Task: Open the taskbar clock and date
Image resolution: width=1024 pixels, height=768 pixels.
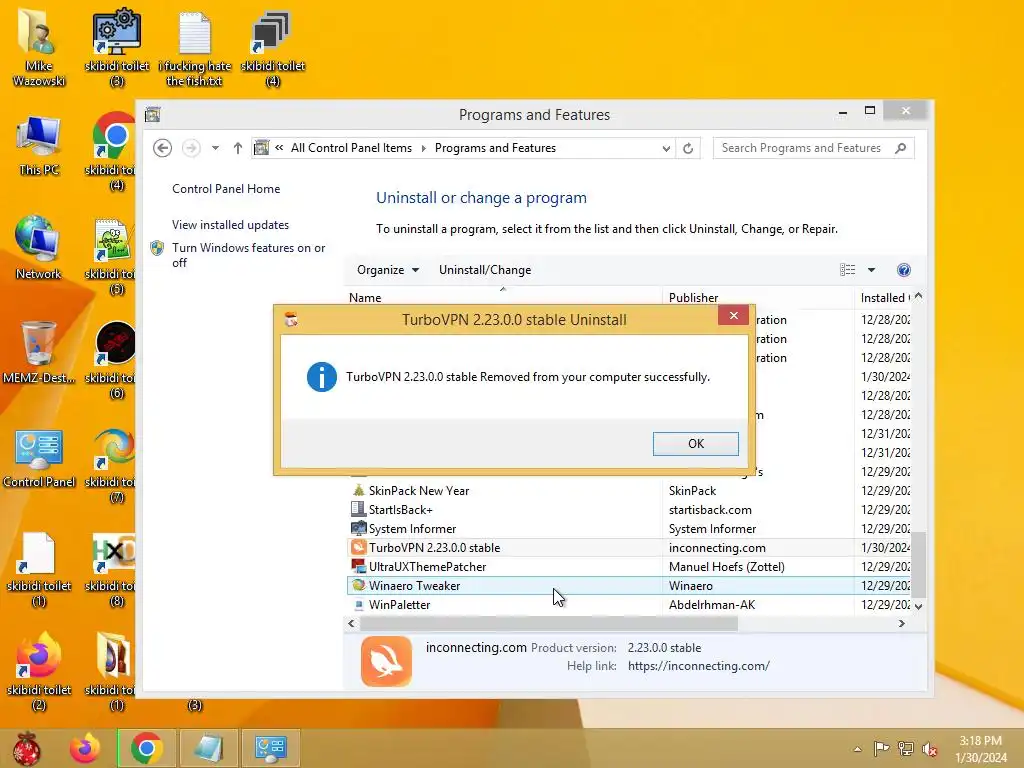Action: click(x=981, y=749)
